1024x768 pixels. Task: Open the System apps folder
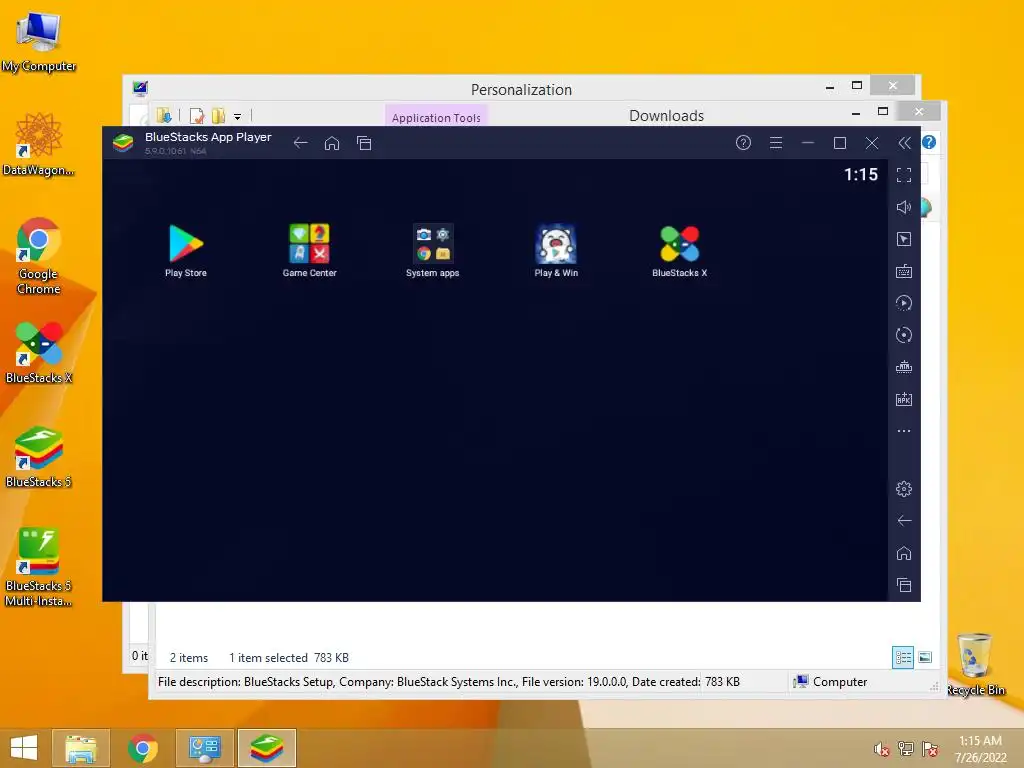tap(432, 251)
